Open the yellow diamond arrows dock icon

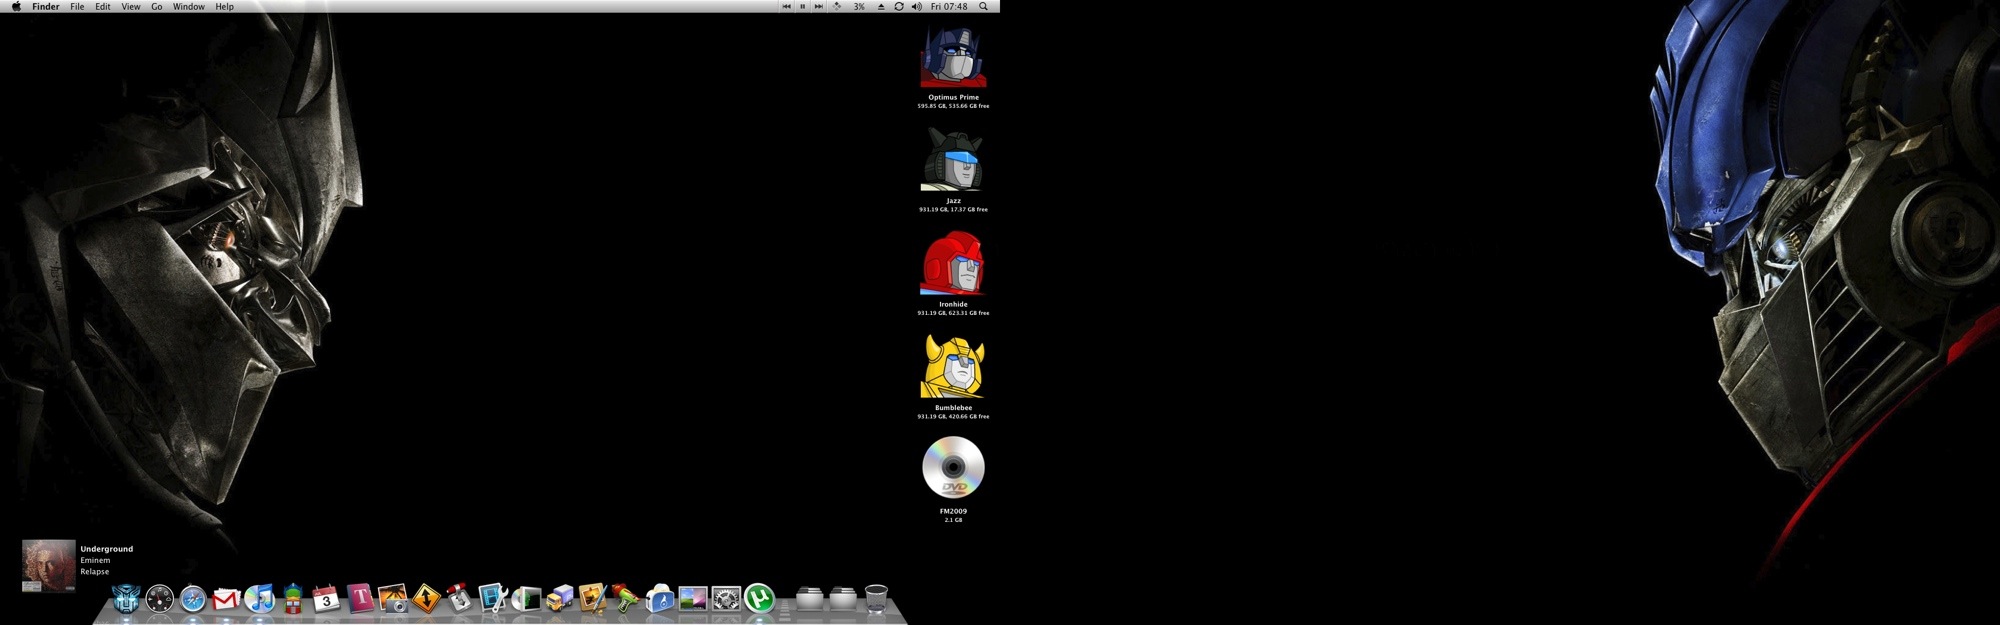(427, 598)
